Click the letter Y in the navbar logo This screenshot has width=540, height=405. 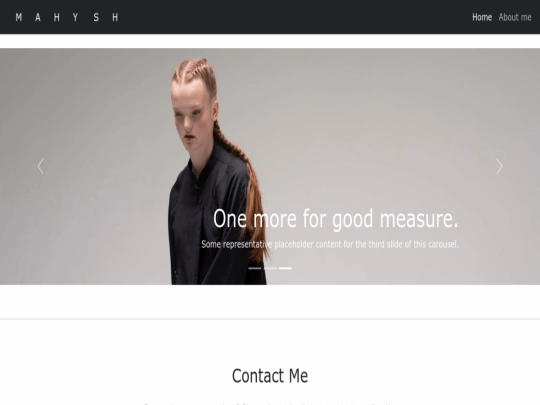tap(75, 17)
